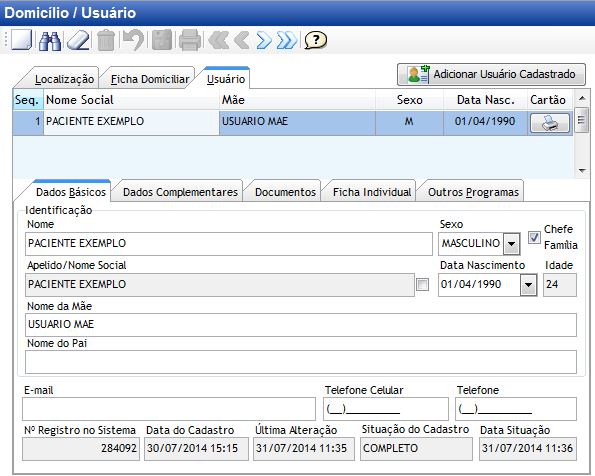Open the Dados Complementares tab
The width and height of the screenshot is (595, 476).
coord(180,192)
